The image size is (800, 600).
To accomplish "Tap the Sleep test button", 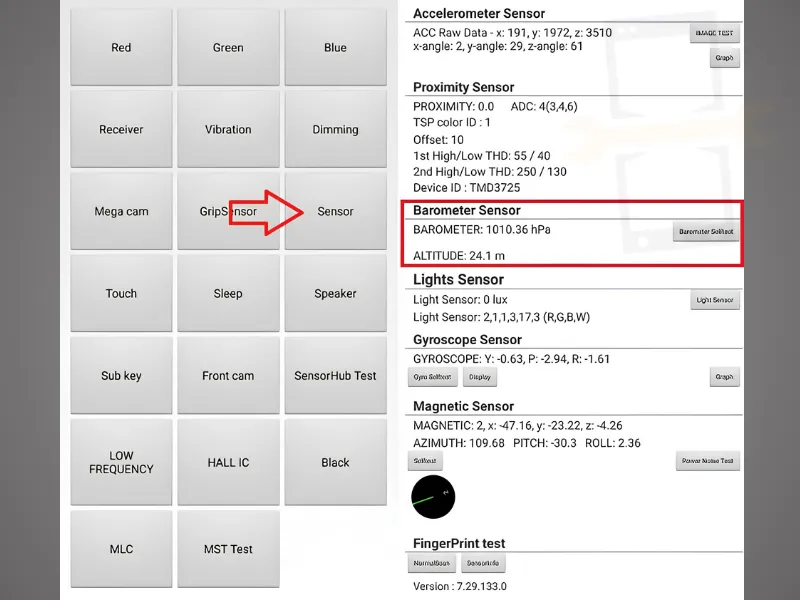I will (x=228, y=293).
